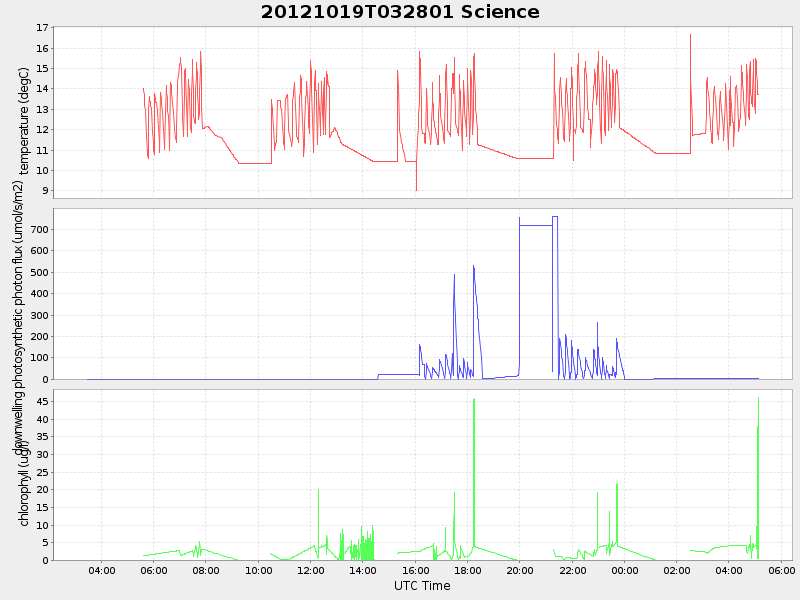Viewport: 800px width, 600px height.
Task: Pick the 18:00 time axis label
Action: (468, 571)
